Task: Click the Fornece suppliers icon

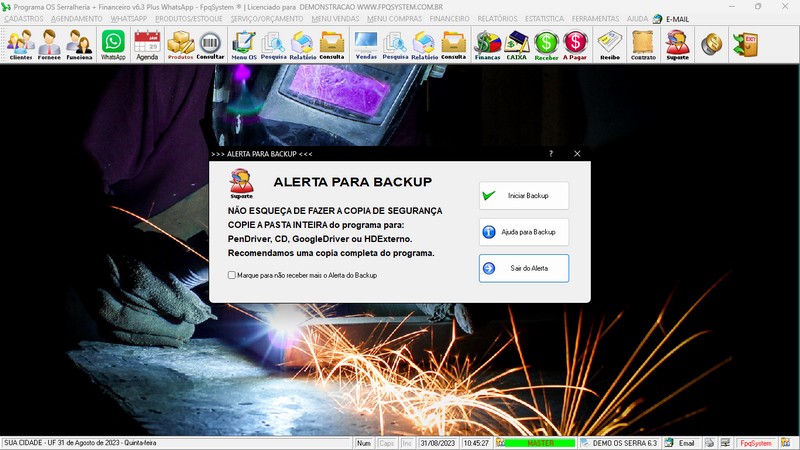Action: (50, 44)
